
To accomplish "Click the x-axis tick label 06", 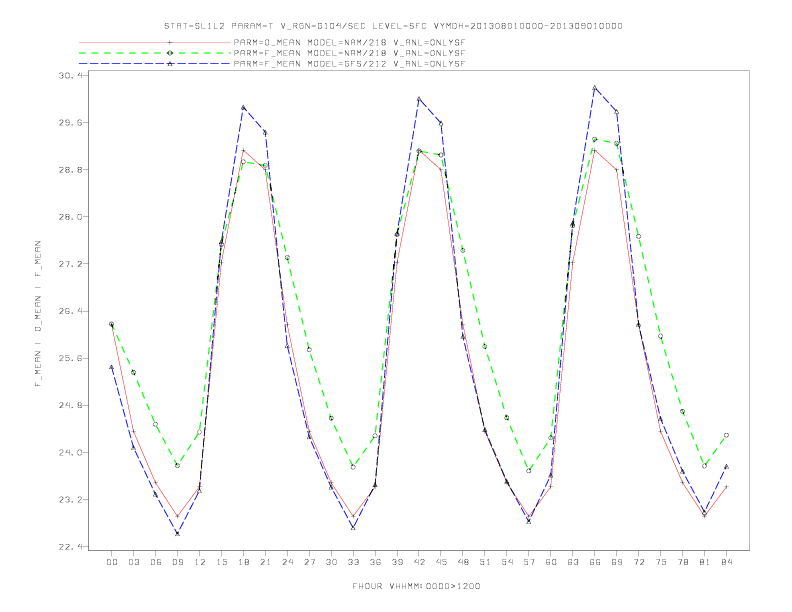I will [156, 562].
